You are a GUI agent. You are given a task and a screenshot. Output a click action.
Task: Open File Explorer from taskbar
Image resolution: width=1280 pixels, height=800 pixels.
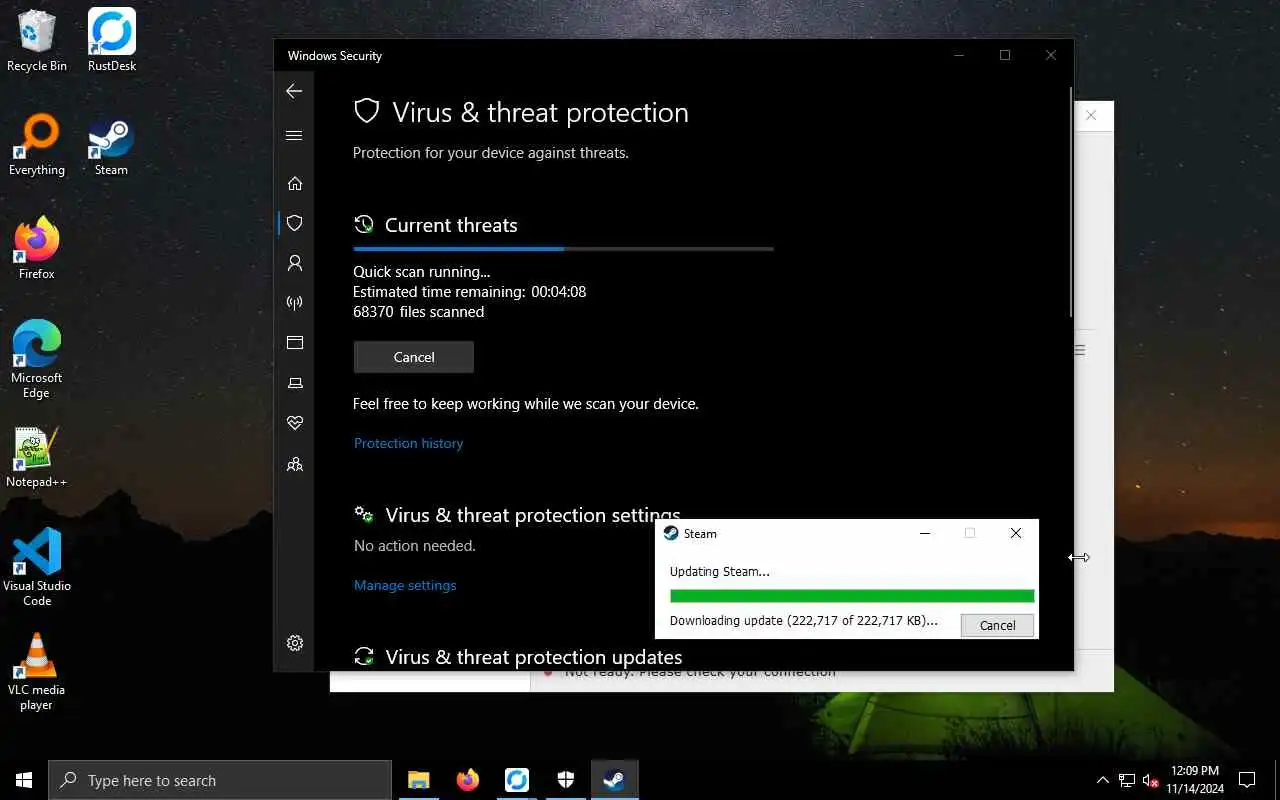click(419, 780)
